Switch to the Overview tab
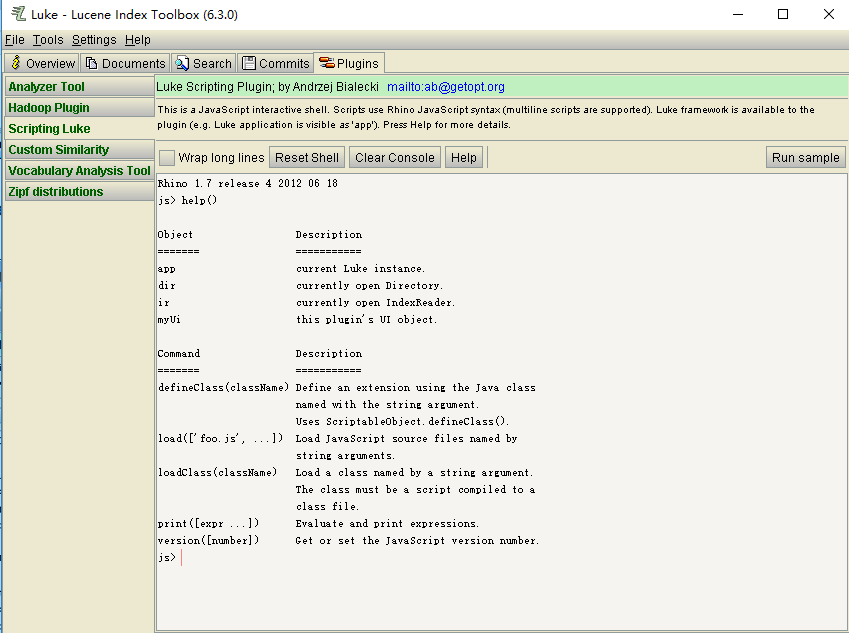Image resolution: width=849 pixels, height=633 pixels. coord(42,63)
